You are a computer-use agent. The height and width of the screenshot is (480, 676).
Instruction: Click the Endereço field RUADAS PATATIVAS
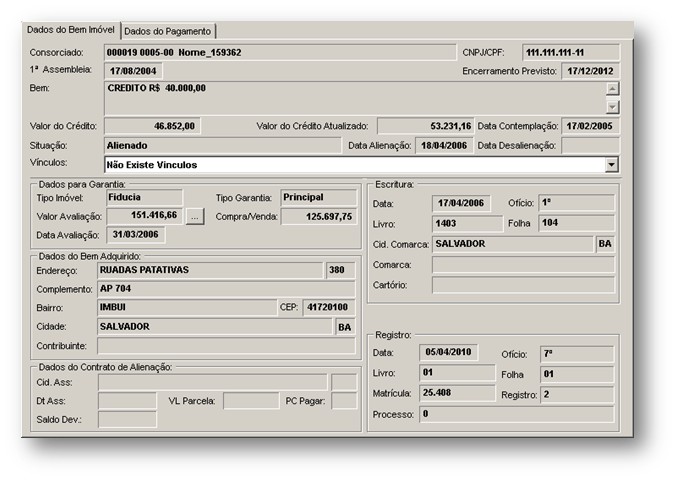(210, 270)
